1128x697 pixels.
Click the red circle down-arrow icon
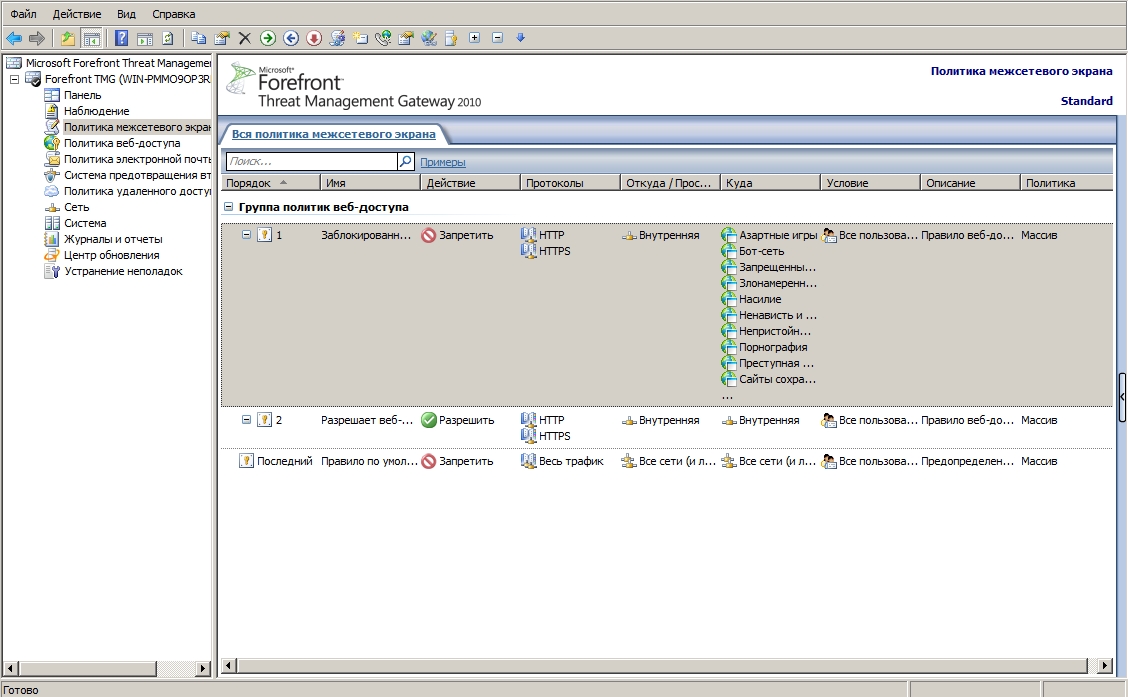(314, 38)
